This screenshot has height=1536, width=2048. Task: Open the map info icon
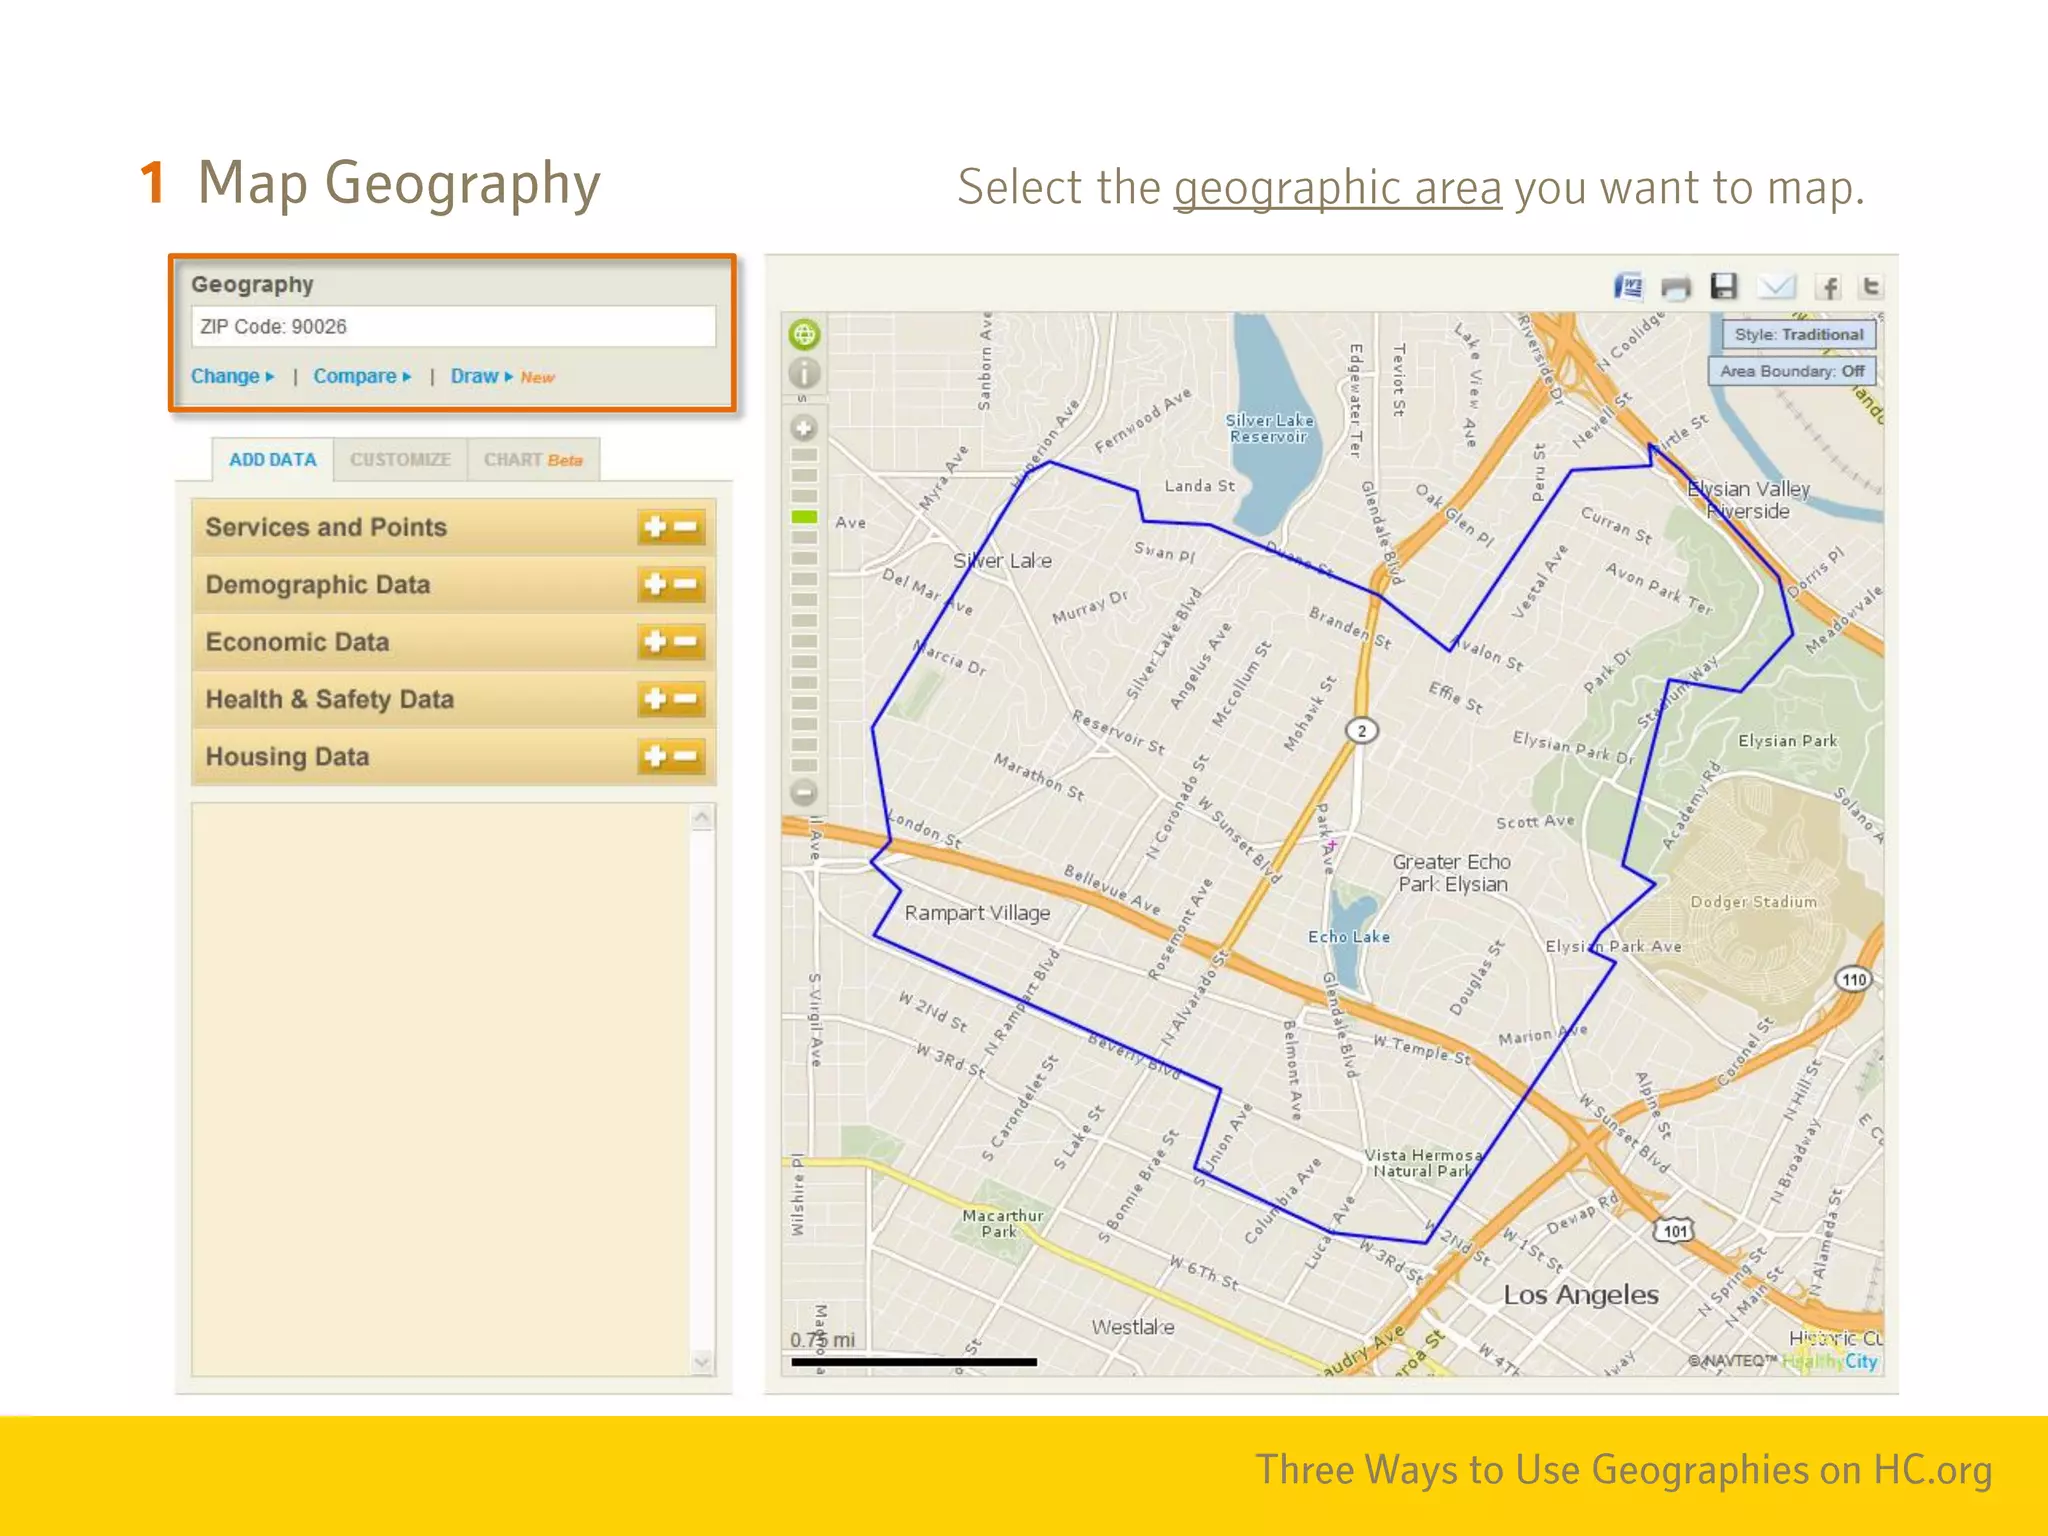click(x=804, y=374)
